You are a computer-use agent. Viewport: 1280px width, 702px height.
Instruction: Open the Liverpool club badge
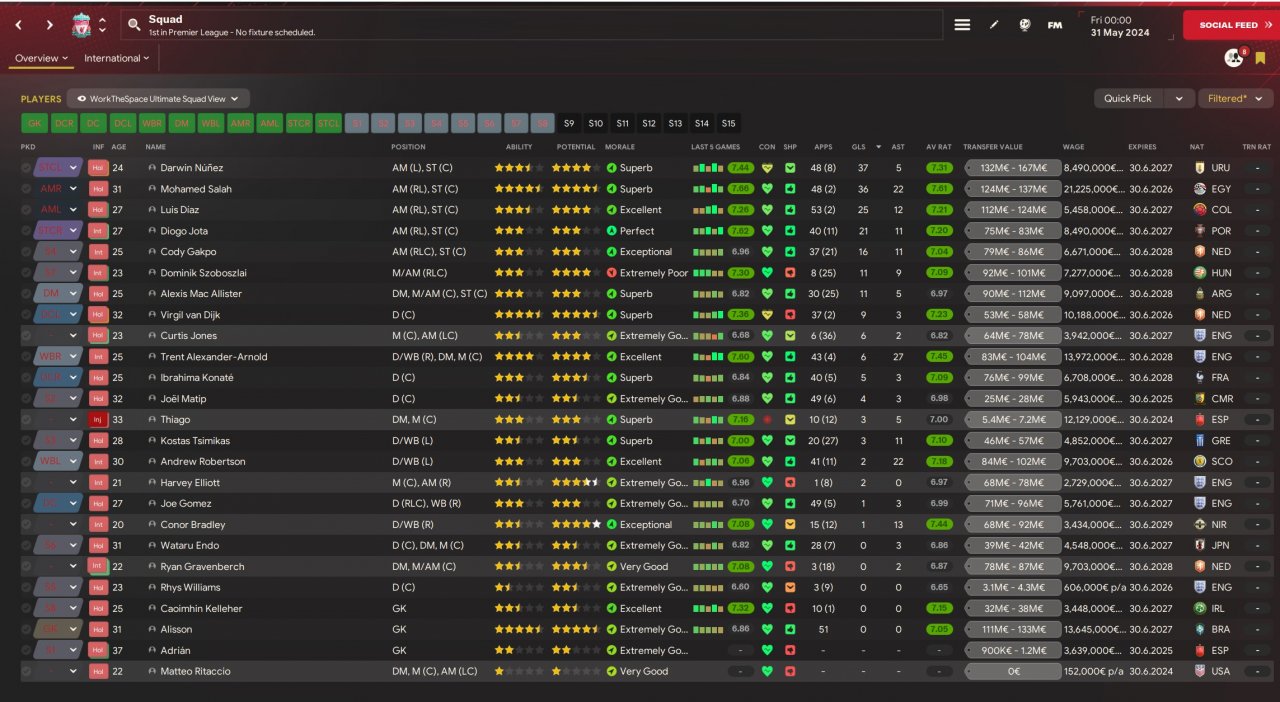81,25
